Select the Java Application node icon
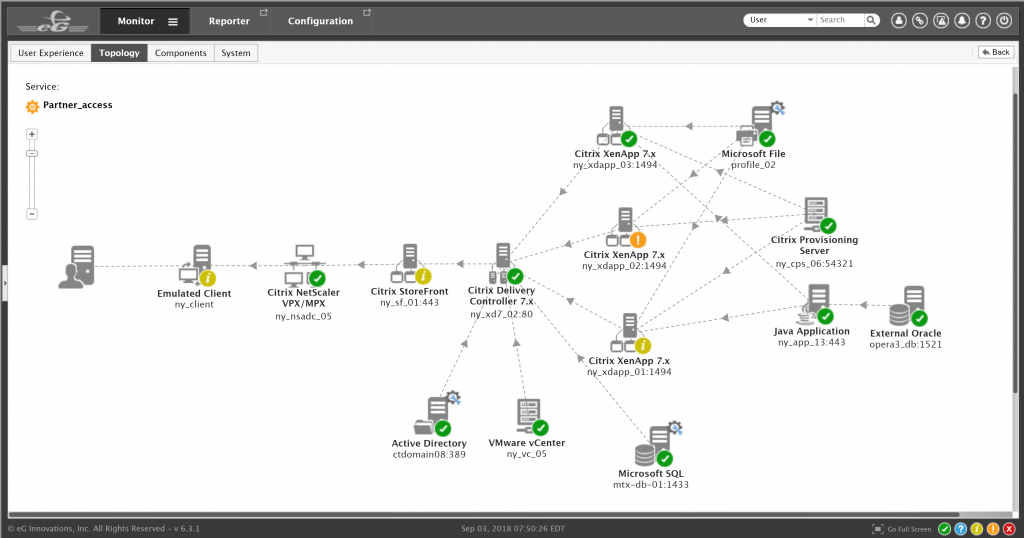This screenshot has width=1024, height=538. pyautogui.click(x=815, y=304)
